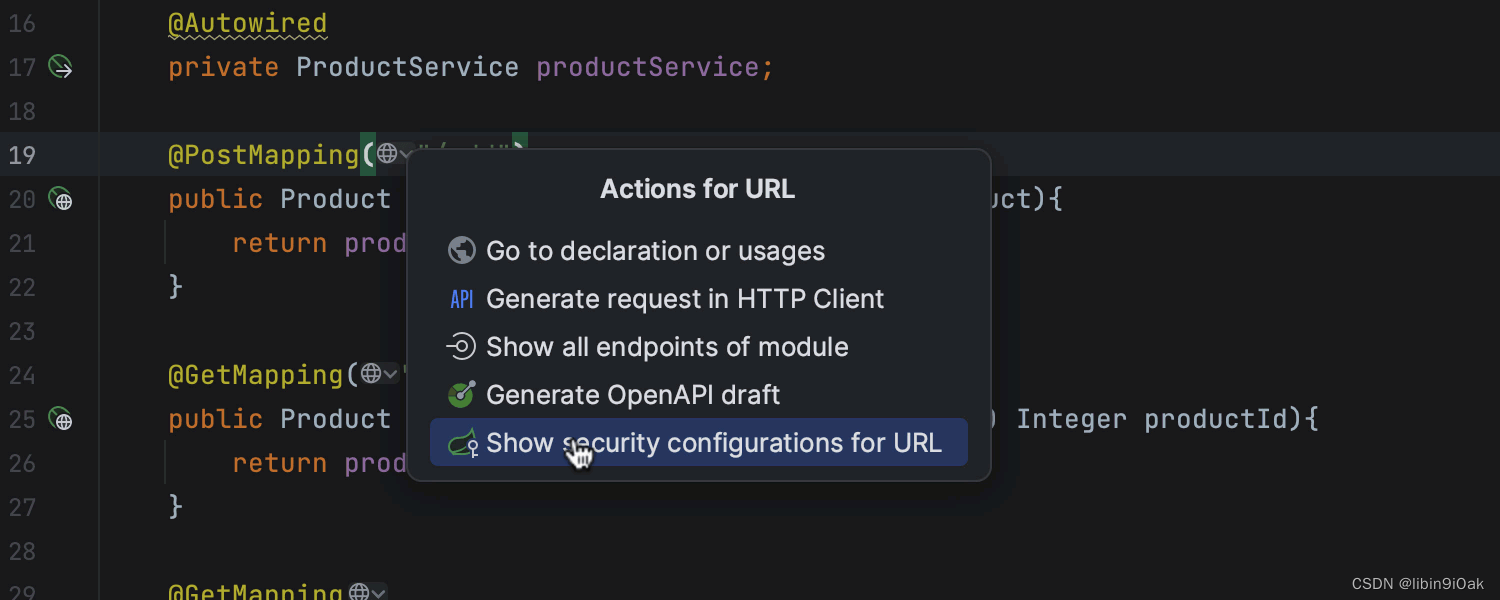The height and width of the screenshot is (600, 1500).
Task: Click the endpoint gutter icon on line 25
Action: click(61, 420)
